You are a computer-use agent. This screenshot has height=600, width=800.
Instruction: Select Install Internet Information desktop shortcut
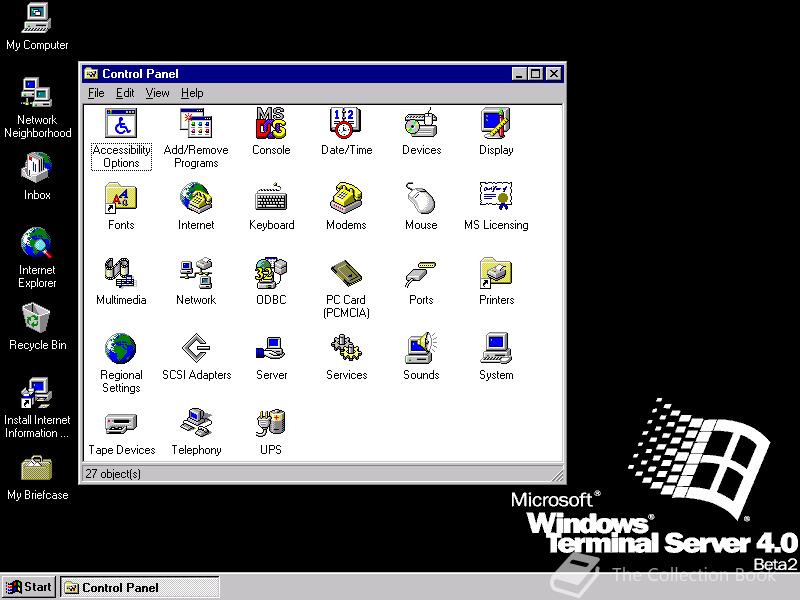(x=37, y=407)
